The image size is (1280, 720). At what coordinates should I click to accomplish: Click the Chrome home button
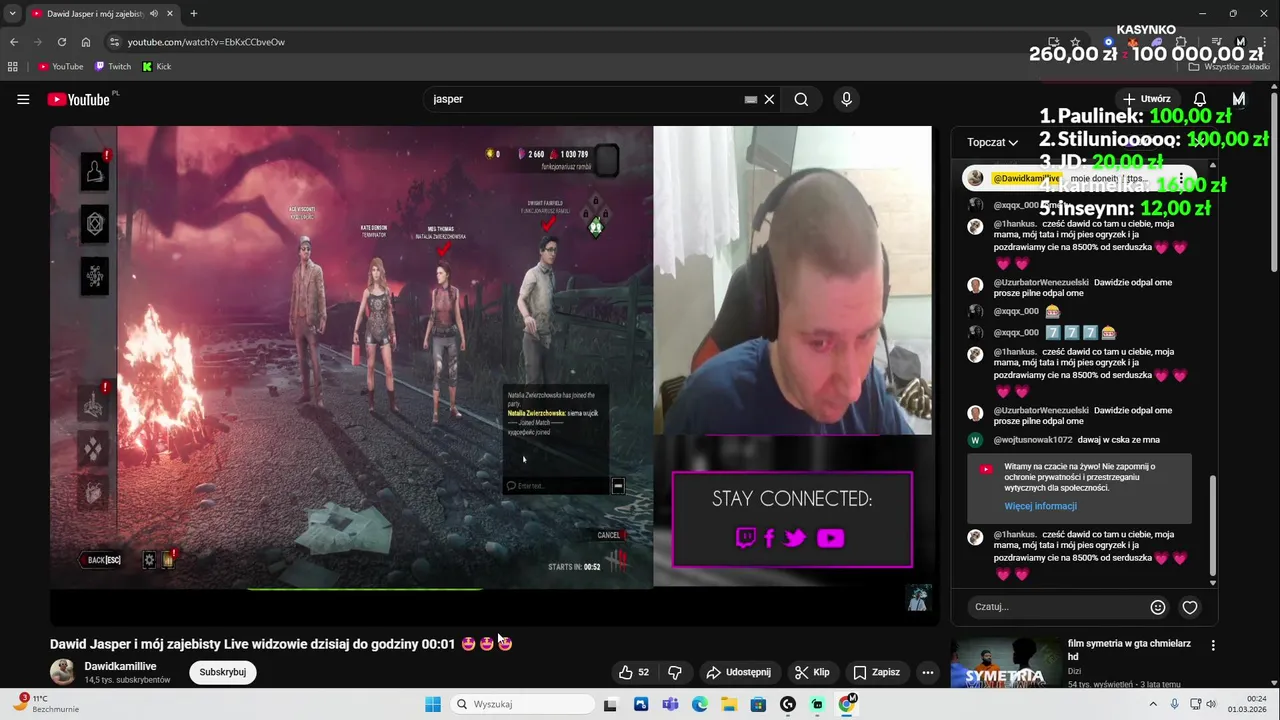click(86, 42)
